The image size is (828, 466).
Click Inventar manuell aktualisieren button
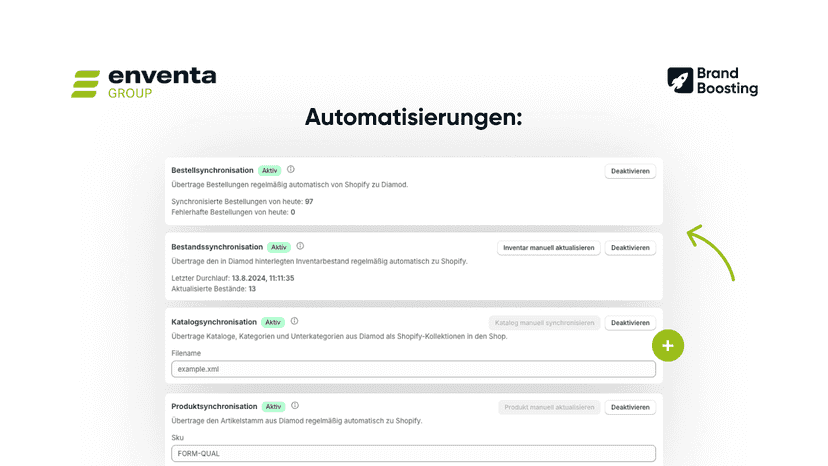point(549,248)
